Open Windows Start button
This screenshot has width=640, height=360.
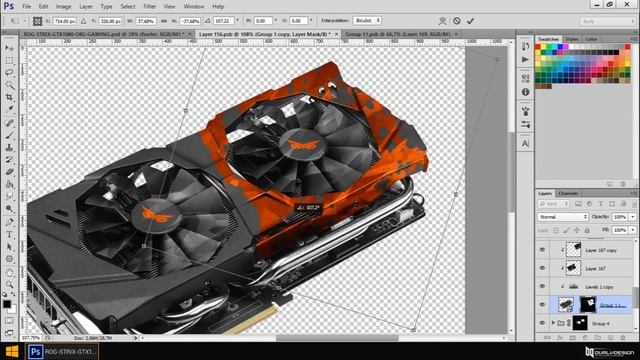coord(12,351)
